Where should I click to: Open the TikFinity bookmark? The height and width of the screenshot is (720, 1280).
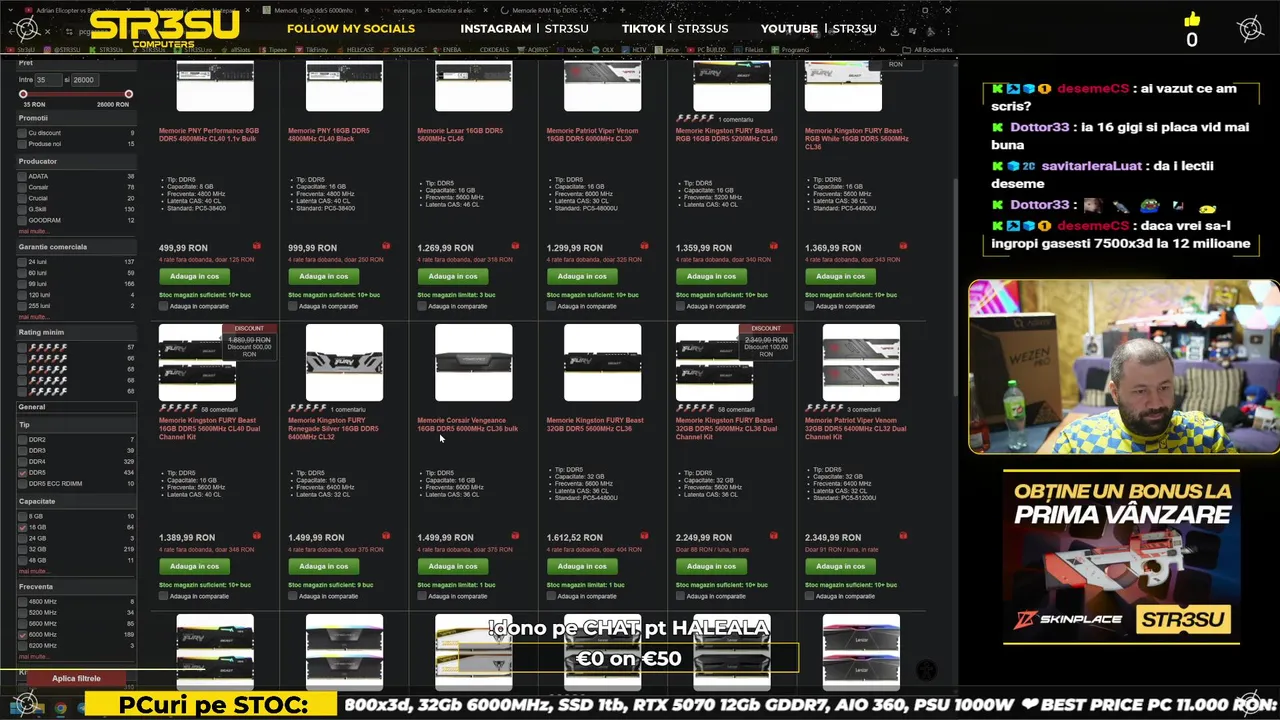pyautogui.click(x=313, y=49)
